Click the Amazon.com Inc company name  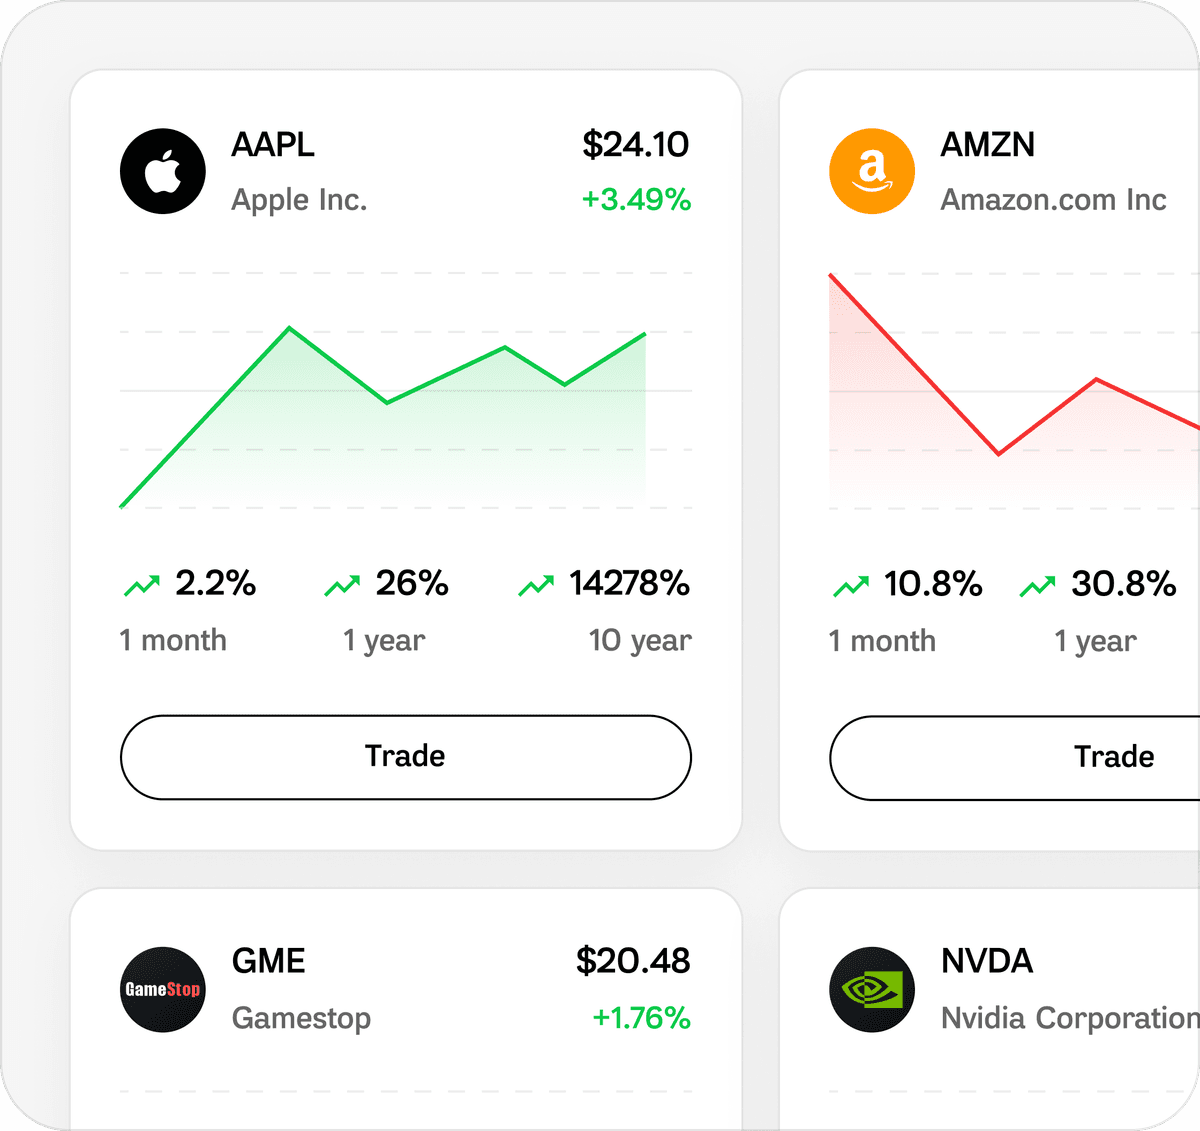[1052, 199]
